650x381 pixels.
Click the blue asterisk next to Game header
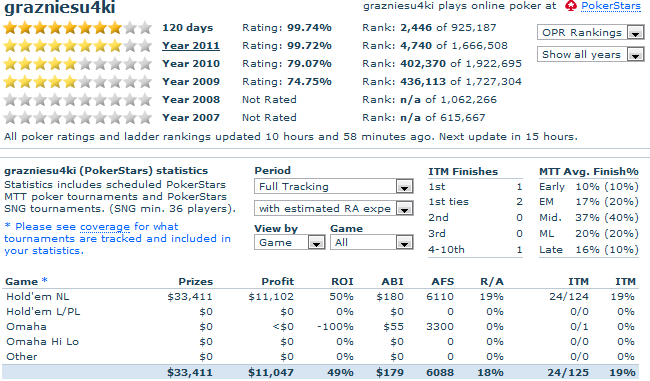coord(44,280)
